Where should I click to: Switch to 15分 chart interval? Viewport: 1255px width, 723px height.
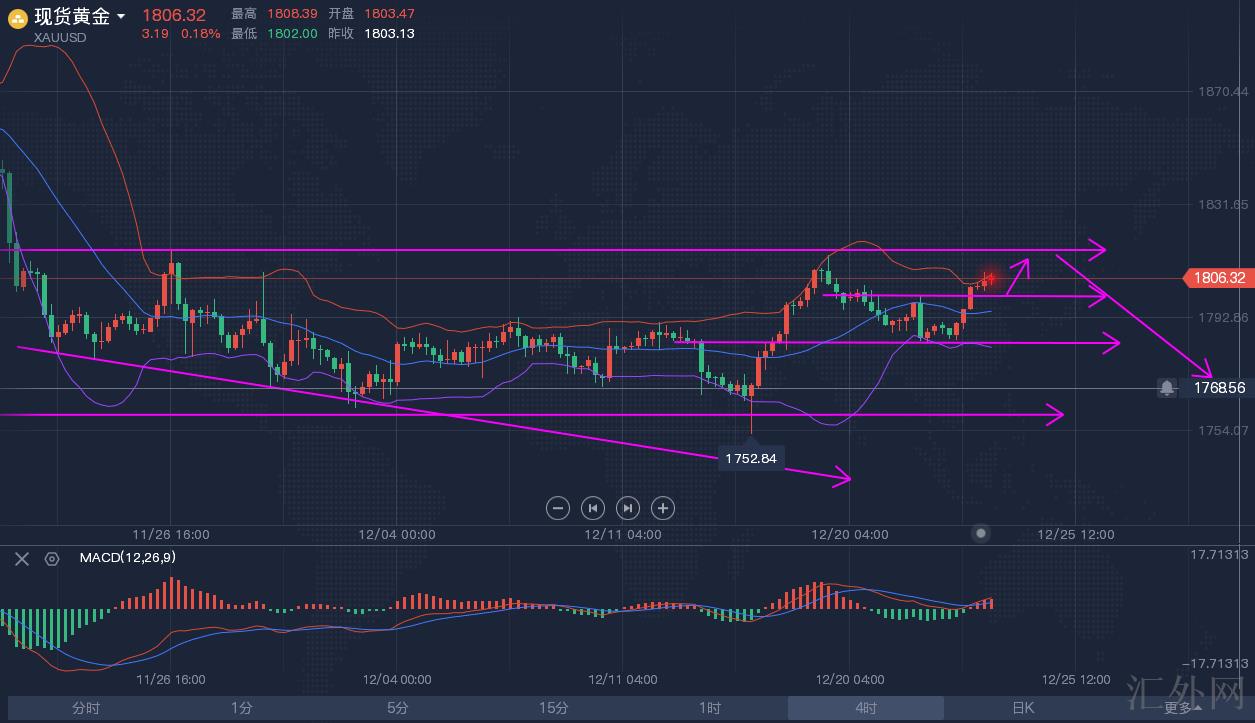coord(553,708)
